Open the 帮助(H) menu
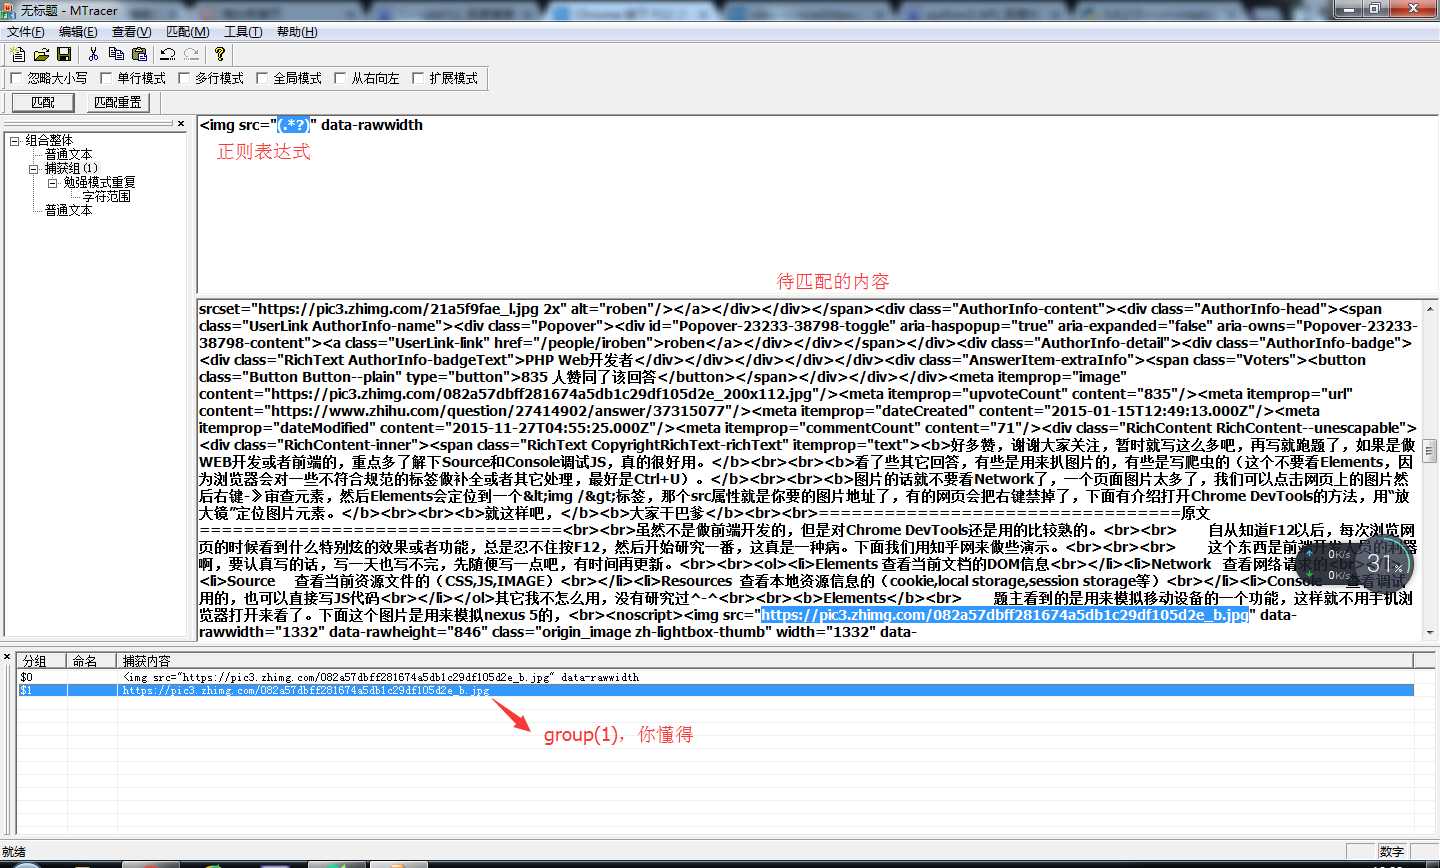The height and width of the screenshot is (868, 1440). click(297, 32)
